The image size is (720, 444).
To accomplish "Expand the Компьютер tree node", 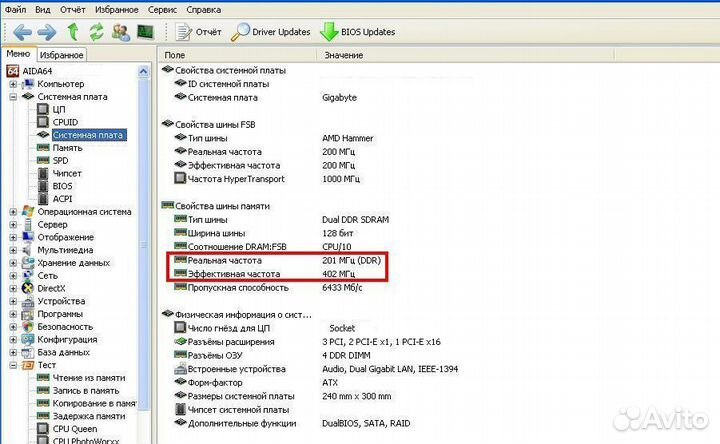I will click(13, 84).
